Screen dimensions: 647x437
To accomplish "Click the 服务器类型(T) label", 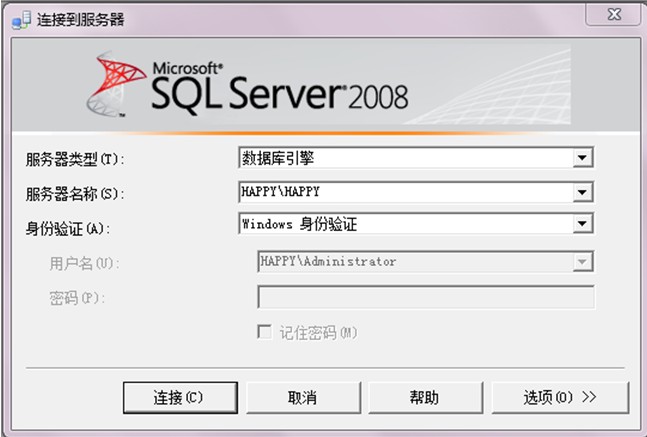I will click(x=75, y=159).
